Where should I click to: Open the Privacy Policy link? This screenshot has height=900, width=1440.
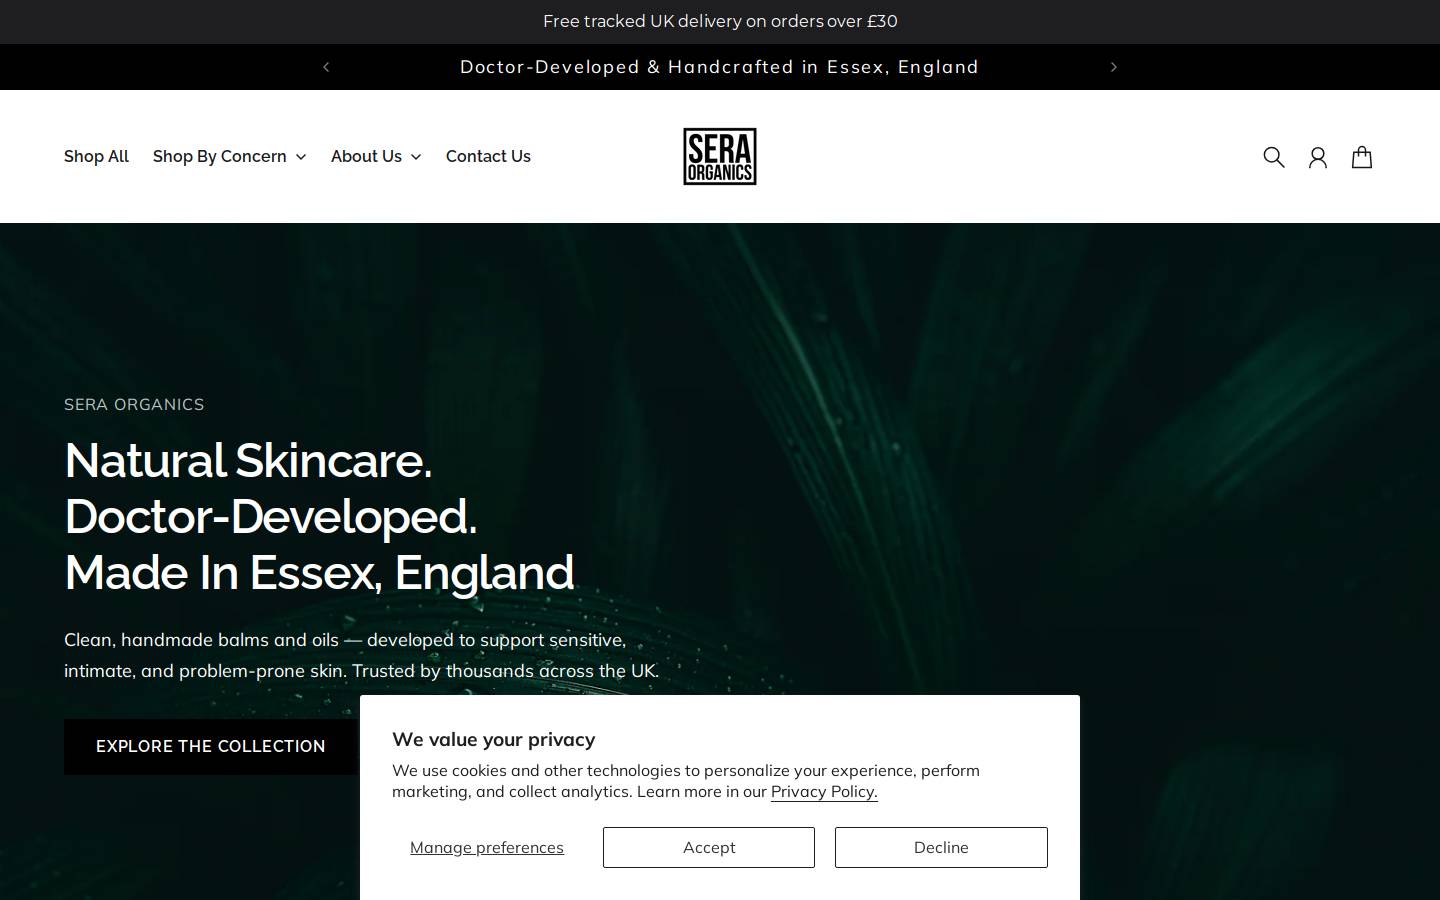pos(824,791)
